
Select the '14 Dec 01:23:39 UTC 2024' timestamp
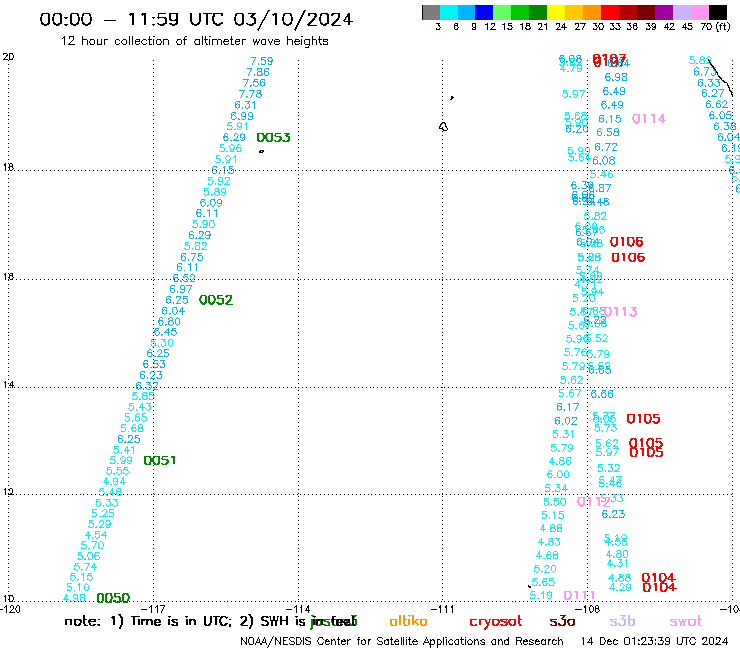point(654,642)
